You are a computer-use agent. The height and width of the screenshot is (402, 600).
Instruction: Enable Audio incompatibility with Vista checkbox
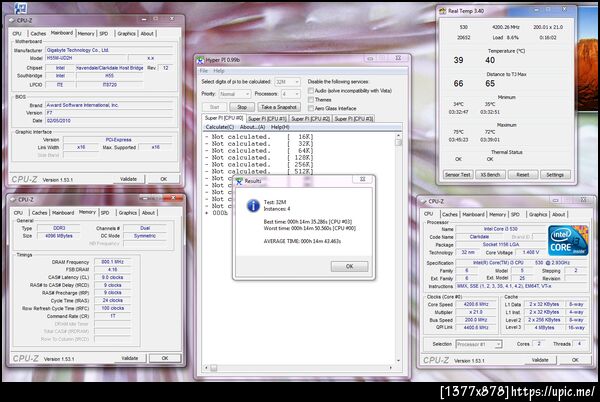tap(311, 91)
